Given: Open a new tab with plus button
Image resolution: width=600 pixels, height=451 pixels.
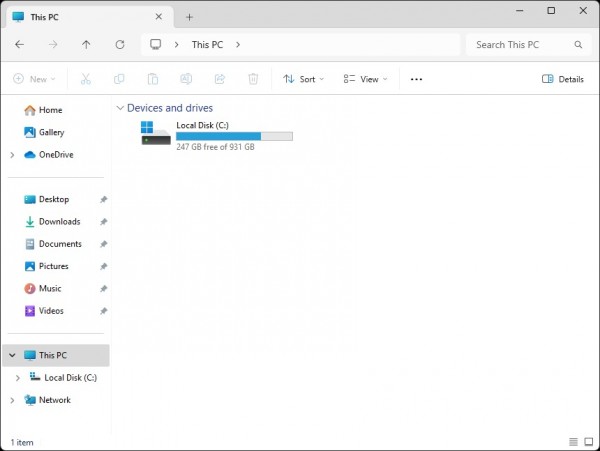Looking at the screenshot, I should (189, 17).
